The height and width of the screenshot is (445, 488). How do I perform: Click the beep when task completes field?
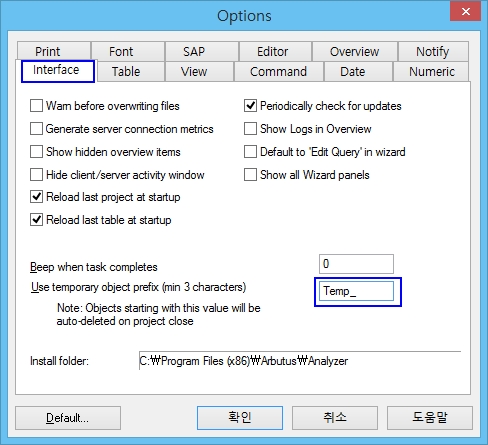click(356, 264)
